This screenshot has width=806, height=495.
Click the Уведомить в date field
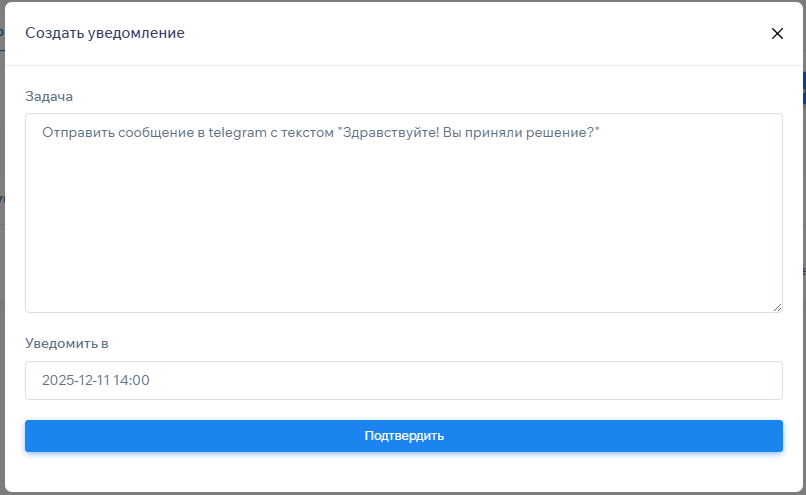click(x=403, y=380)
